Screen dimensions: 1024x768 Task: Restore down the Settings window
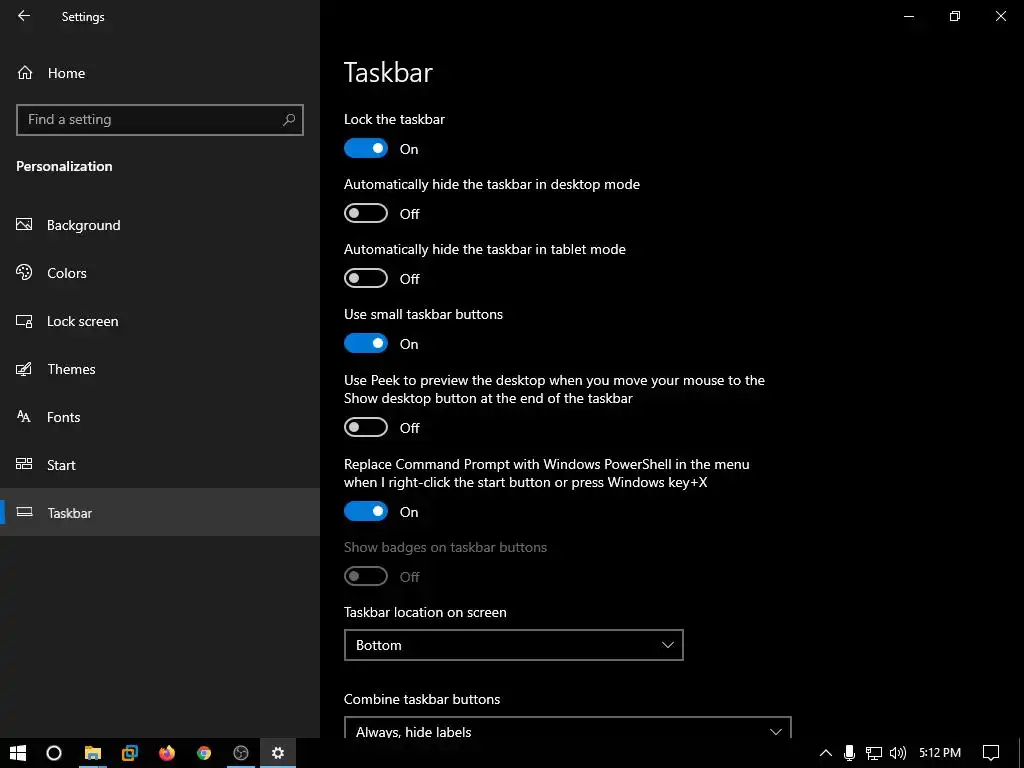point(955,16)
